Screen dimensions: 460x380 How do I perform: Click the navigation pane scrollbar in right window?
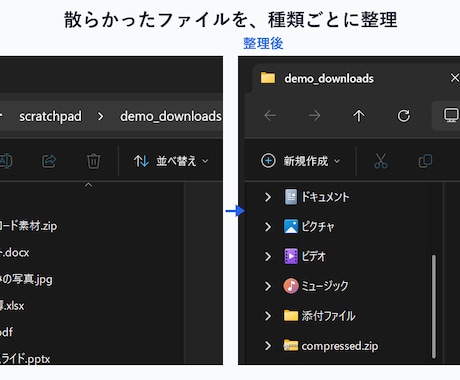click(434, 307)
